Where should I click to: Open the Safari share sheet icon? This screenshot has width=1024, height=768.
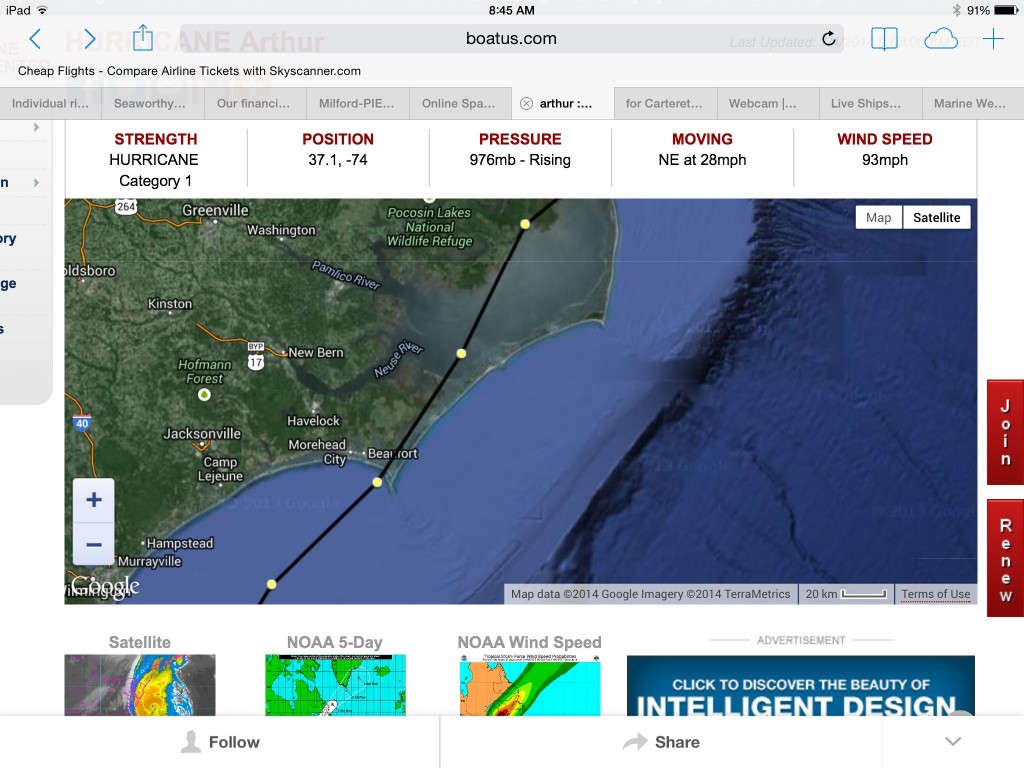click(x=143, y=38)
